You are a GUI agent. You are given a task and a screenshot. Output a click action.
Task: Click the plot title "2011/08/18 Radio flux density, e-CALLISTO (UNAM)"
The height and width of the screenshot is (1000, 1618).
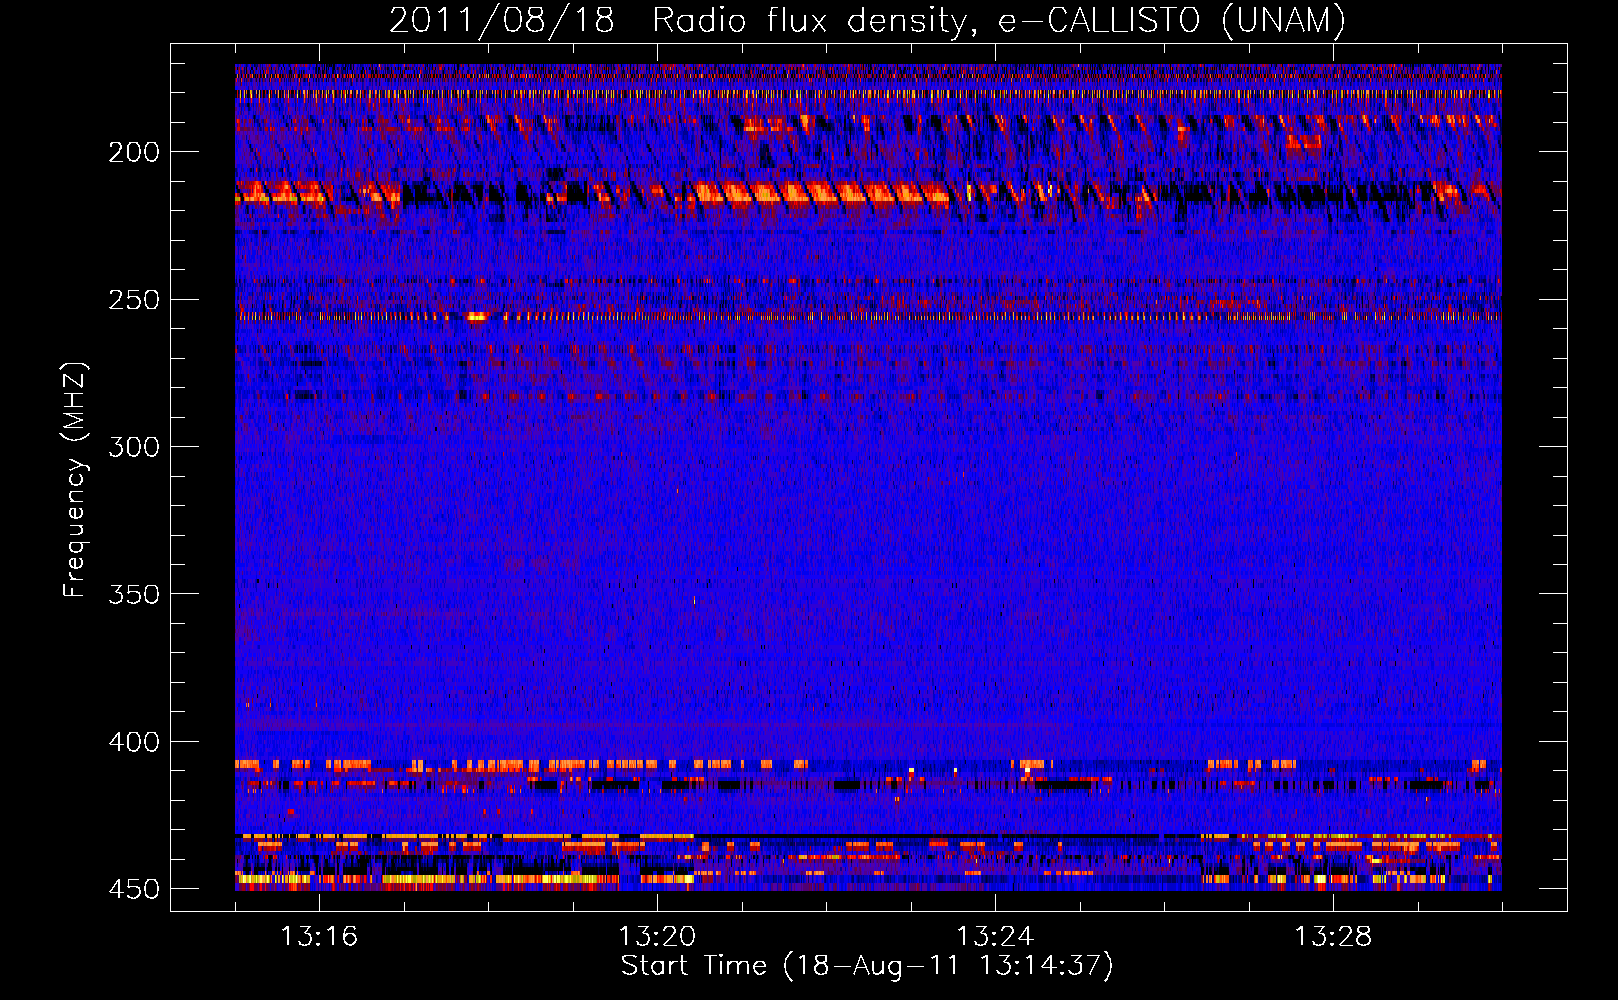(x=867, y=21)
